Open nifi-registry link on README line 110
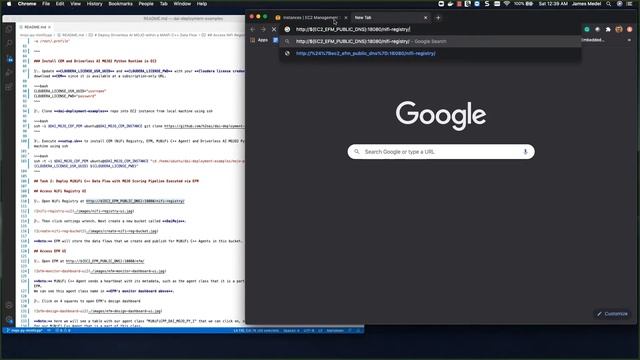The width and height of the screenshot is (640, 360). pos(135,201)
